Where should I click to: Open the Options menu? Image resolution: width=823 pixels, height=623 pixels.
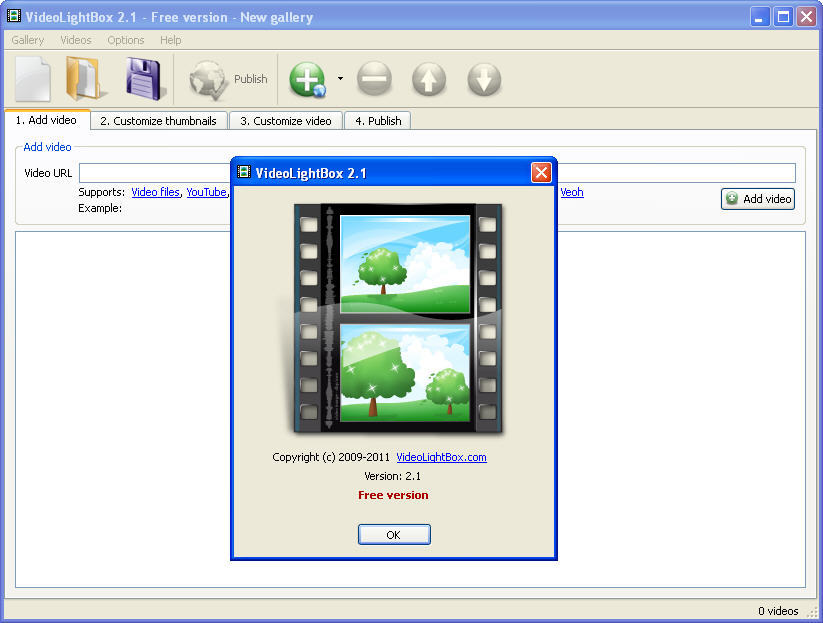pyautogui.click(x=125, y=40)
